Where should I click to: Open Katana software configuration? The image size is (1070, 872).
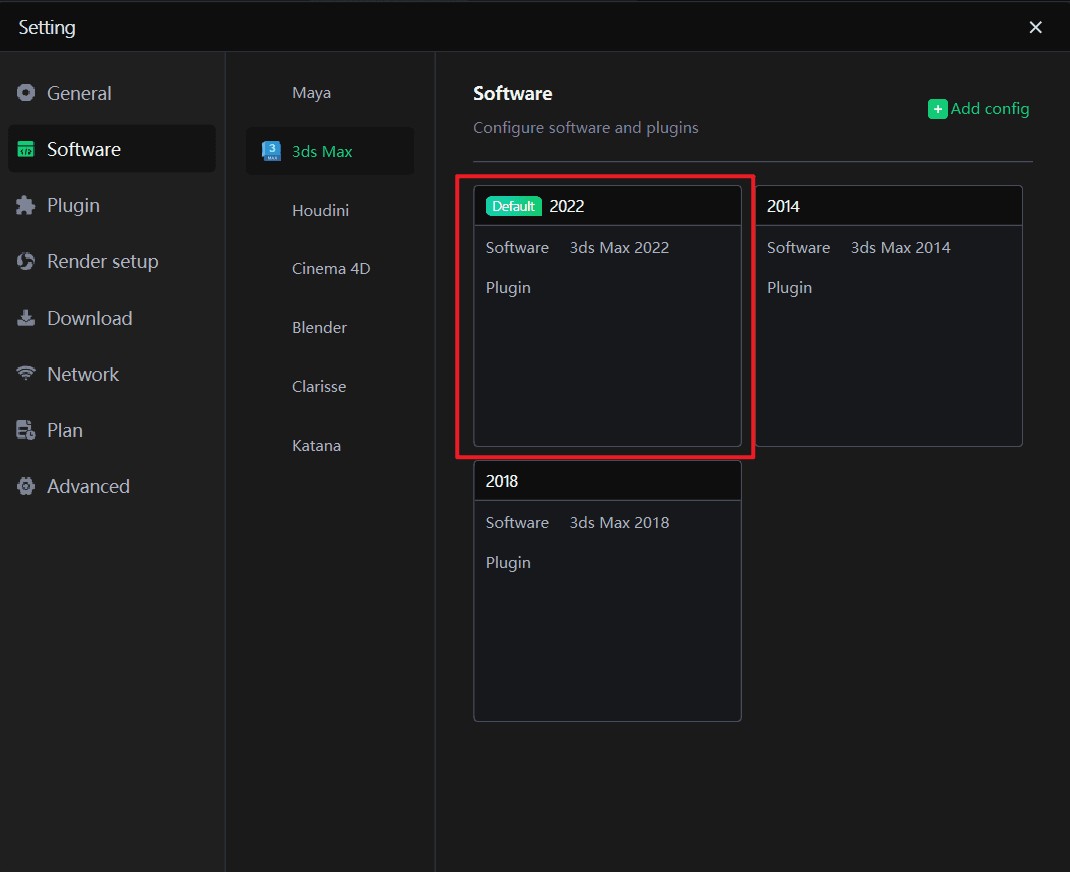pyautogui.click(x=316, y=446)
